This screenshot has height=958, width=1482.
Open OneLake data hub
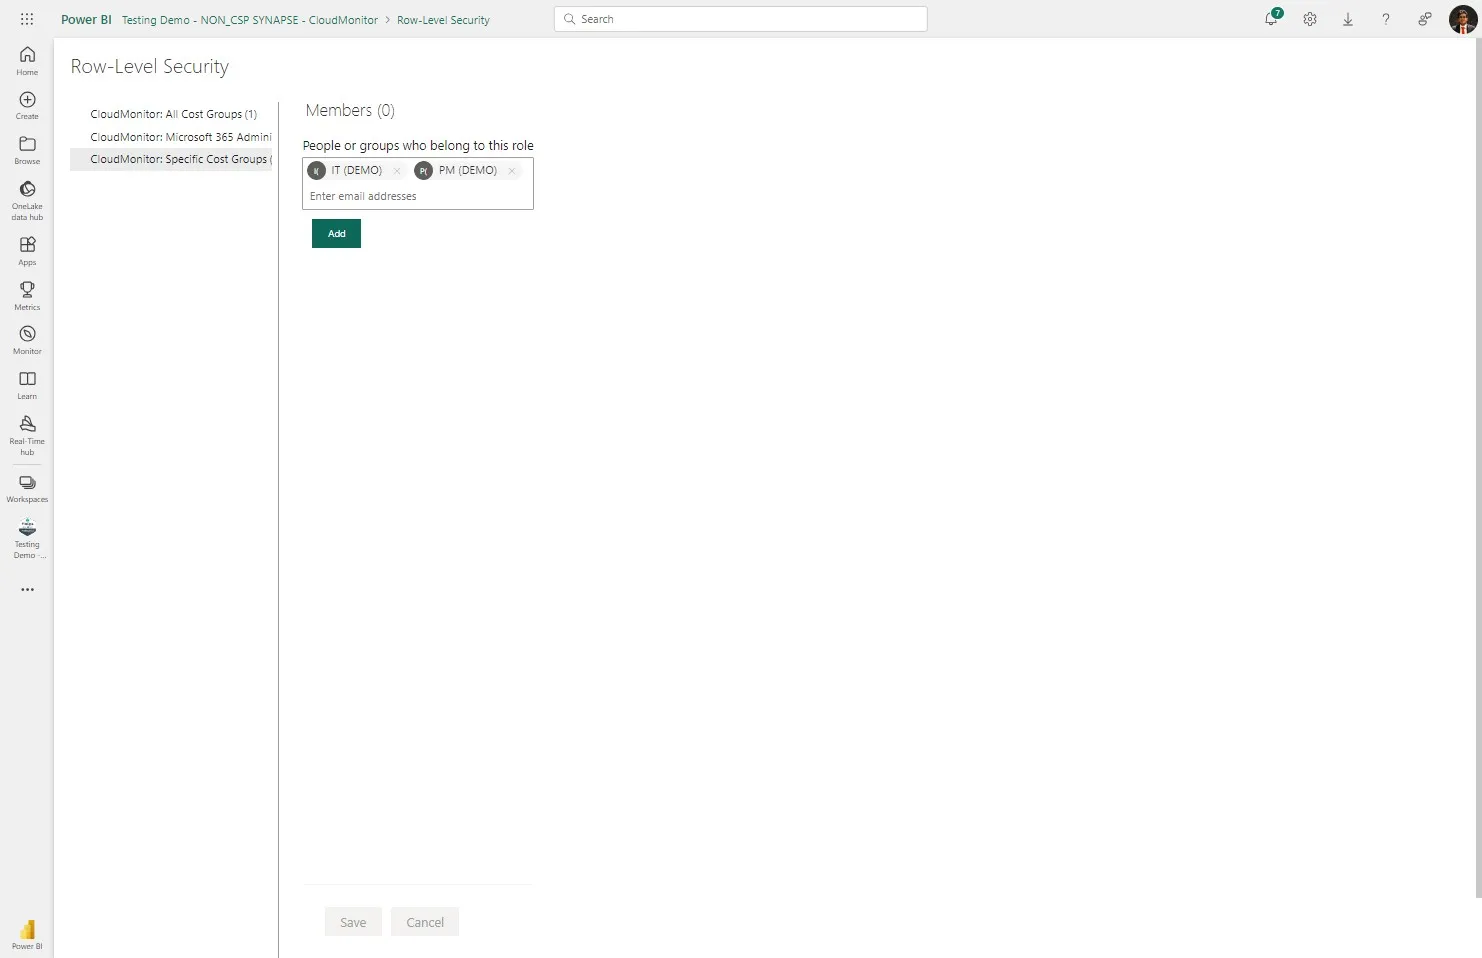pos(27,200)
